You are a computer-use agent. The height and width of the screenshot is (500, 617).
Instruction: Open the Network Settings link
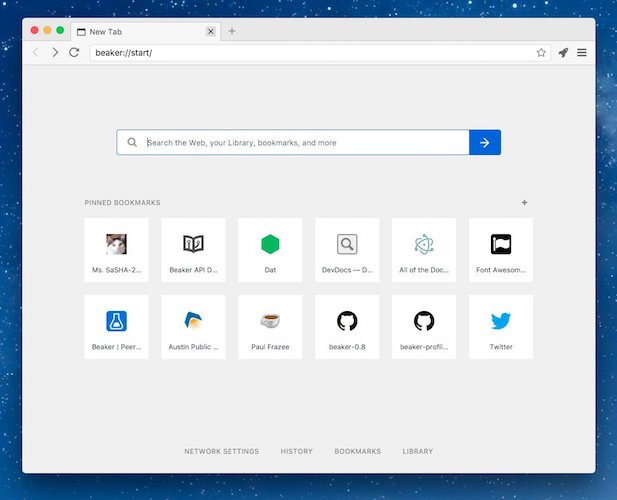[x=222, y=451]
